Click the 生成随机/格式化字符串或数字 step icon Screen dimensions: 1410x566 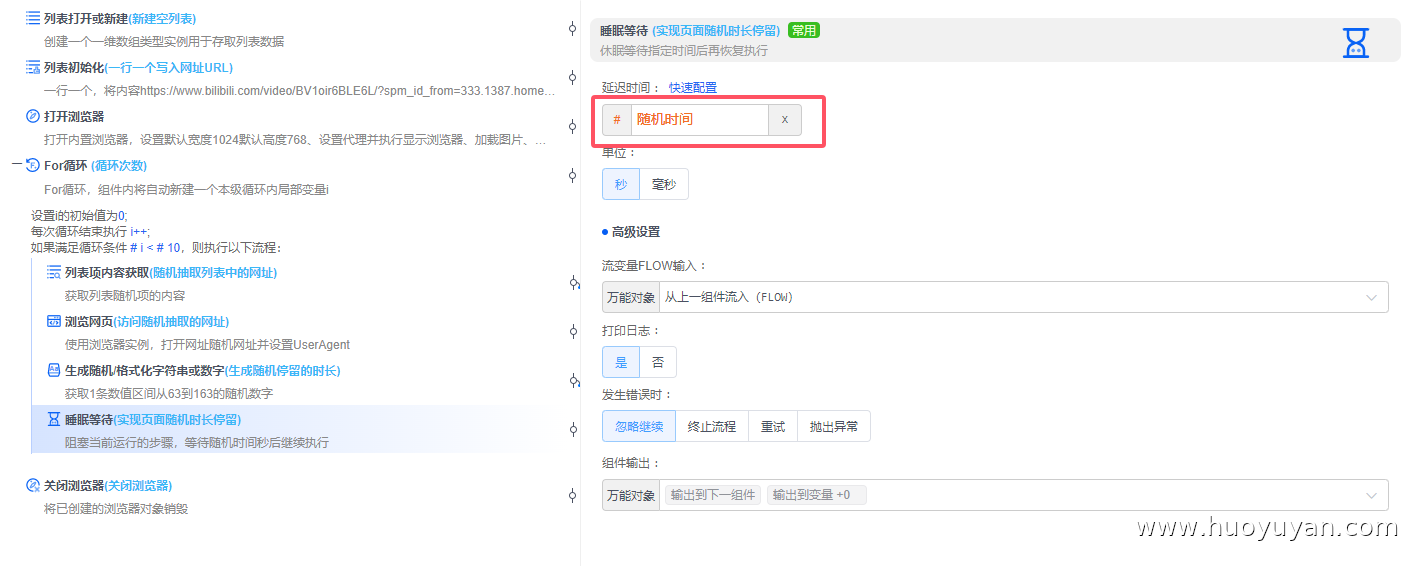[54, 370]
